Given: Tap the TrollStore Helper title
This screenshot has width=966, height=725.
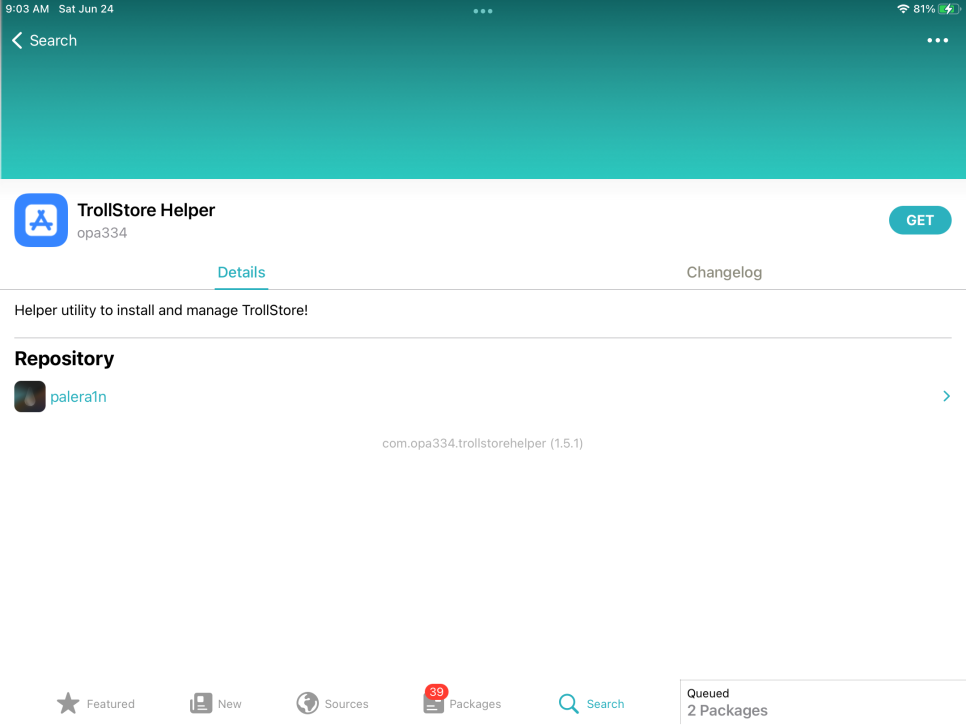Looking at the screenshot, I should [146, 210].
